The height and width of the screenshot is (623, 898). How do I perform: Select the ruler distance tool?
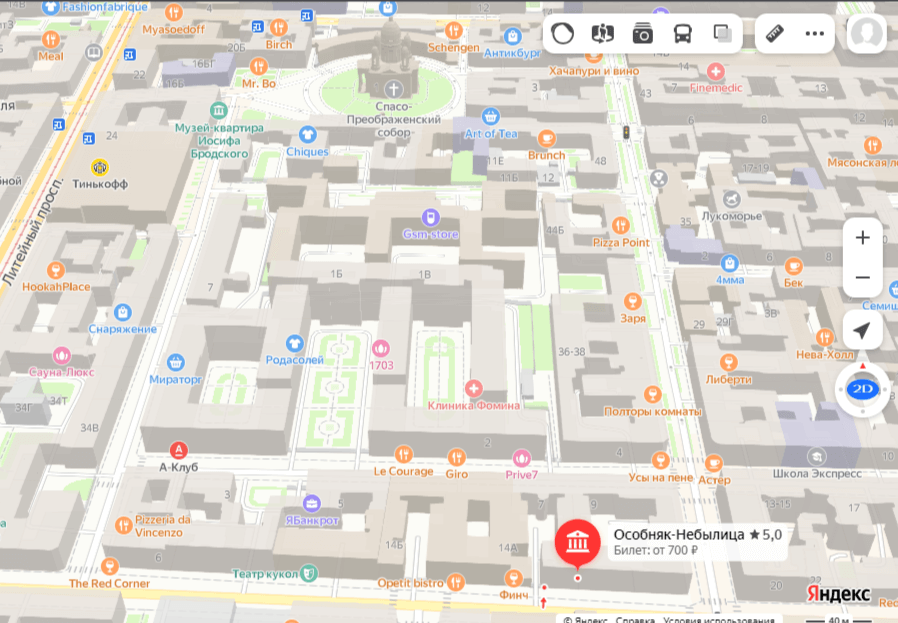click(775, 34)
